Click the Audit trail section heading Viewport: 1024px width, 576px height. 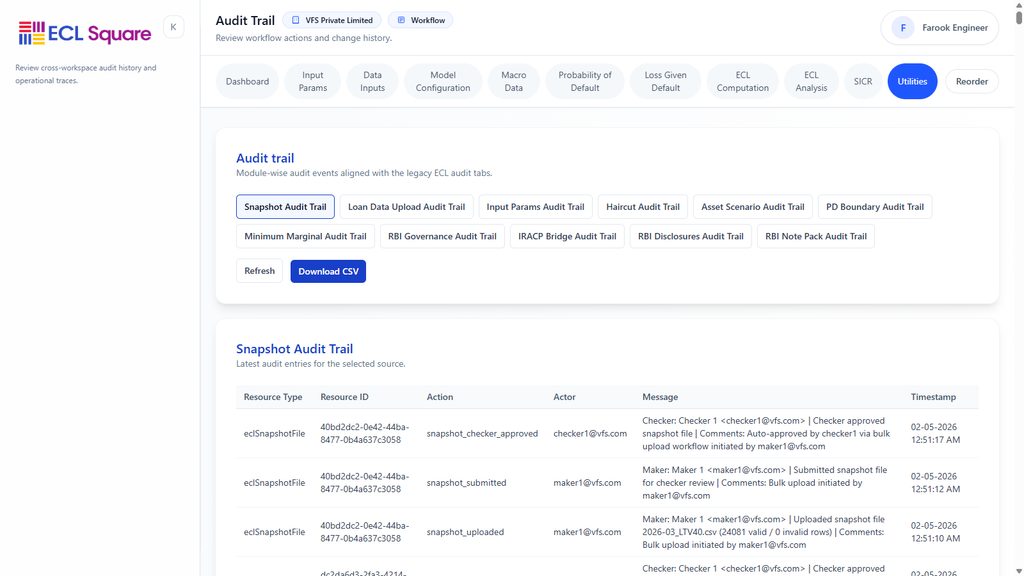pyautogui.click(x=265, y=158)
